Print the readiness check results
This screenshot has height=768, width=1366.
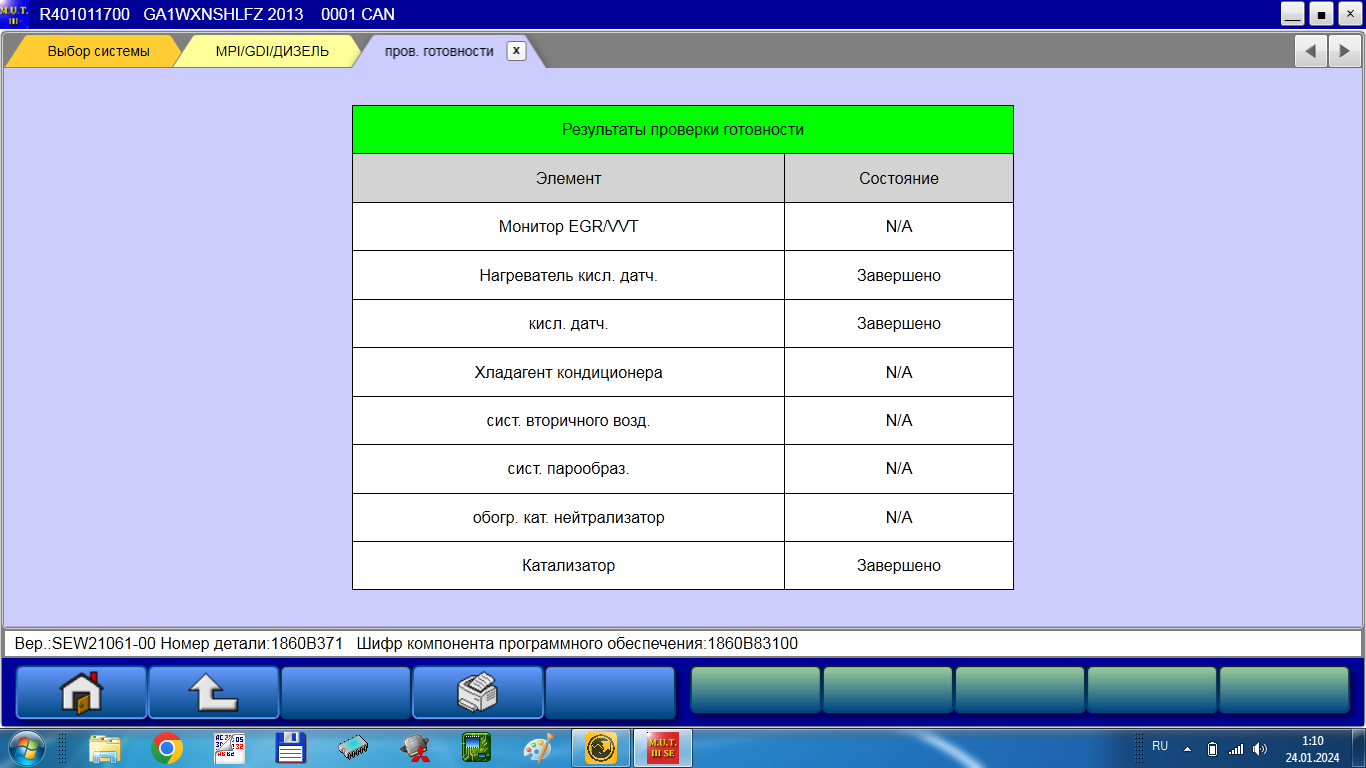tap(477, 692)
